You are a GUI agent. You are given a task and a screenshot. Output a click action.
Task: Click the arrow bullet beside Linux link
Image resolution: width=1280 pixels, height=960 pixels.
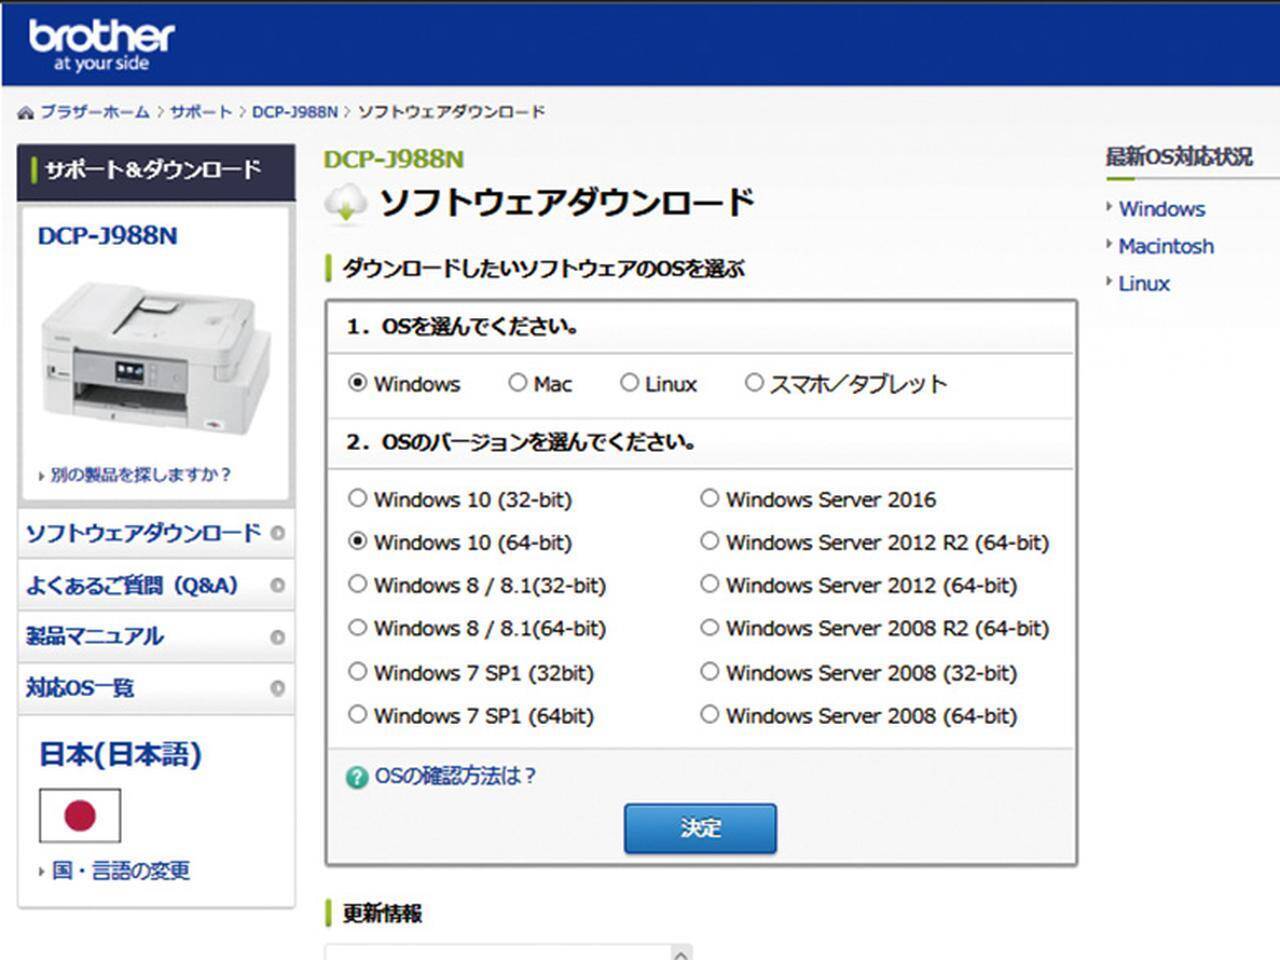[x=1110, y=284]
